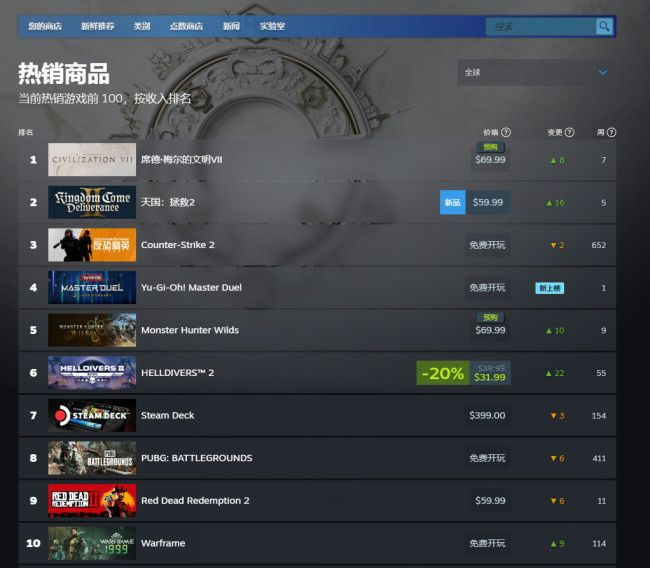Open the PUBG Battlegrounds thumbnail image
650x568 pixels.
[x=92, y=458]
